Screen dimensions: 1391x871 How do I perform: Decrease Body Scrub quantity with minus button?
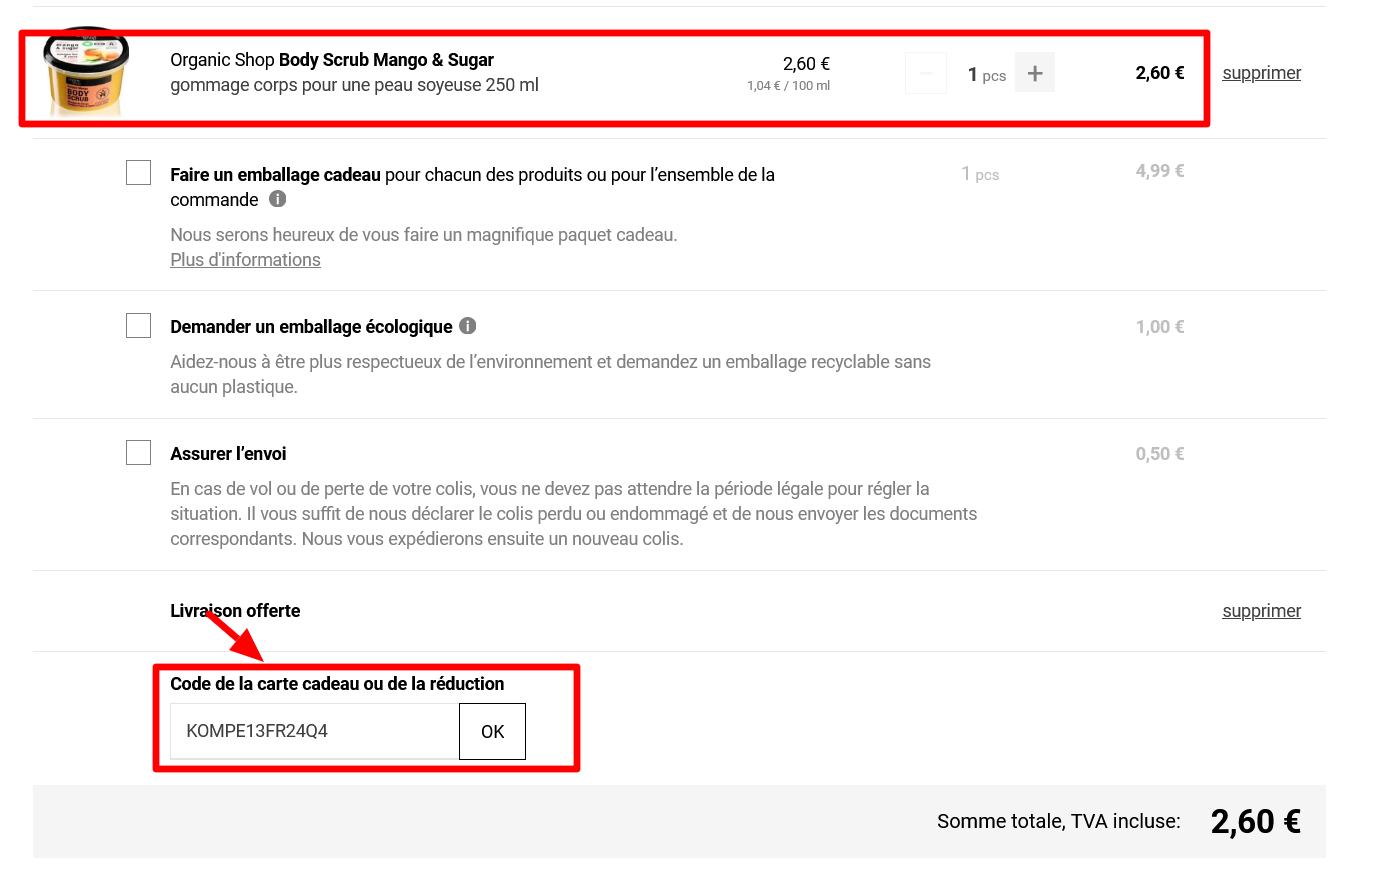coord(926,73)
